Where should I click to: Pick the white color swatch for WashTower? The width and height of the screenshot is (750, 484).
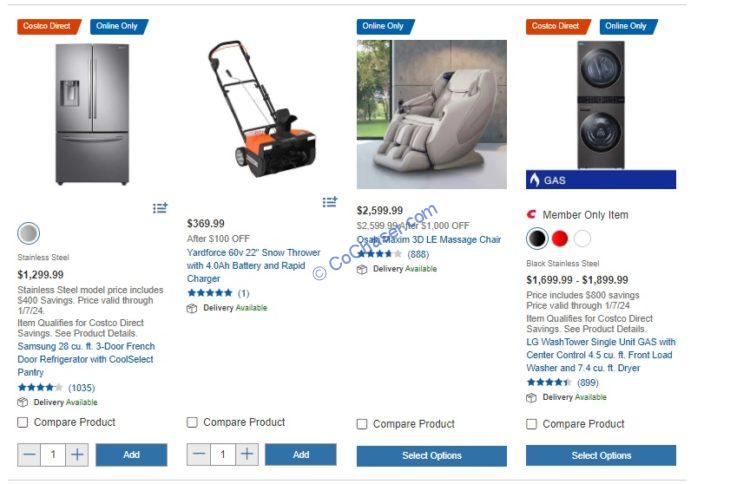582,238
